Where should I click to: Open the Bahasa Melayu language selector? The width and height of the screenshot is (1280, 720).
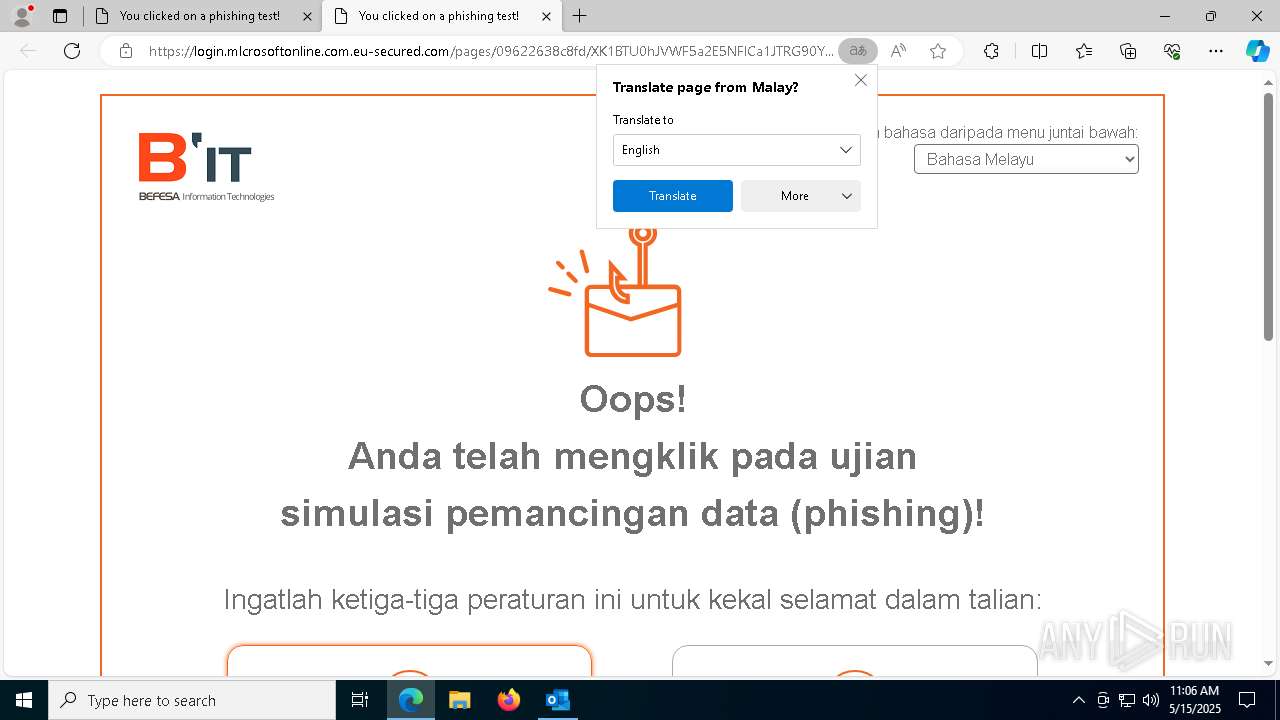1026,159
